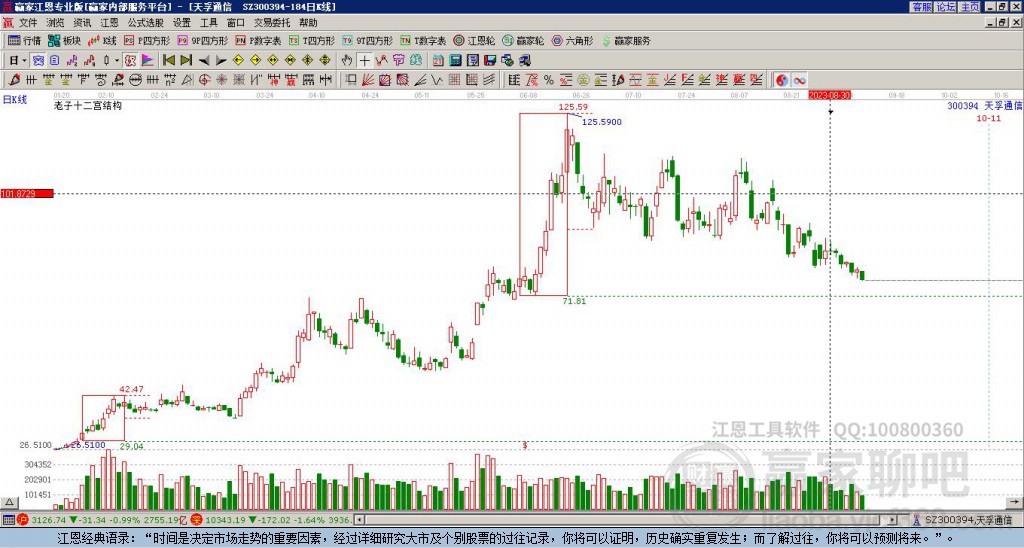1024x548 pixels.
Task: Select the hand pan tool
Action: click(347, 61)
